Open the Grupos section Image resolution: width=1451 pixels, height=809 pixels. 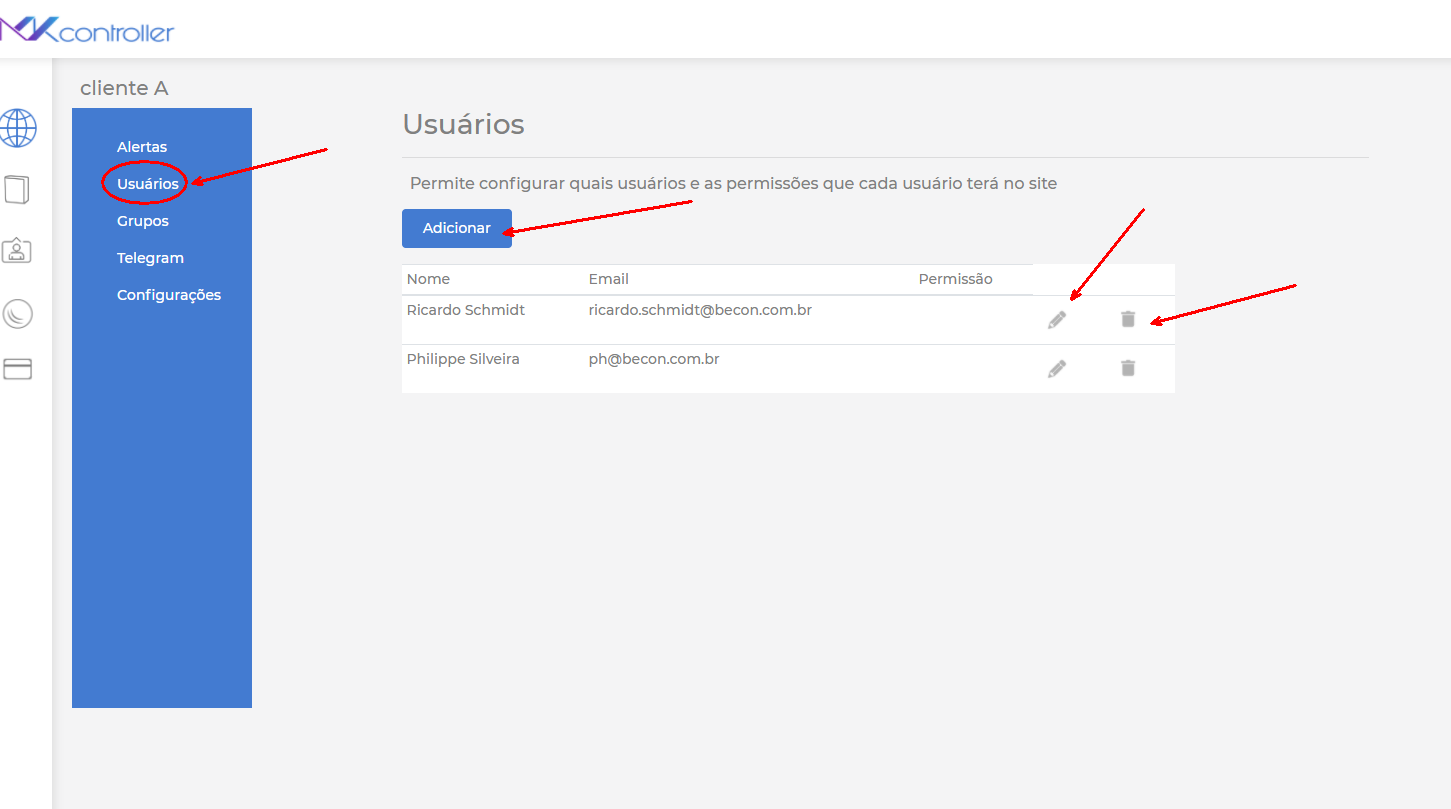(x=142, y=220)
